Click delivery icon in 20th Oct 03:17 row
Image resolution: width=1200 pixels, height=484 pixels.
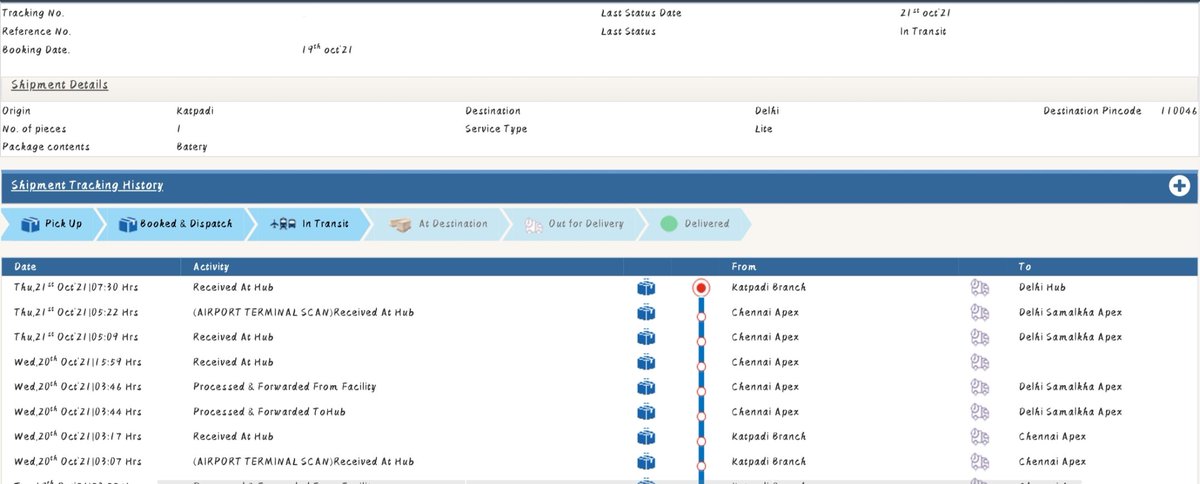pos(979,437)
